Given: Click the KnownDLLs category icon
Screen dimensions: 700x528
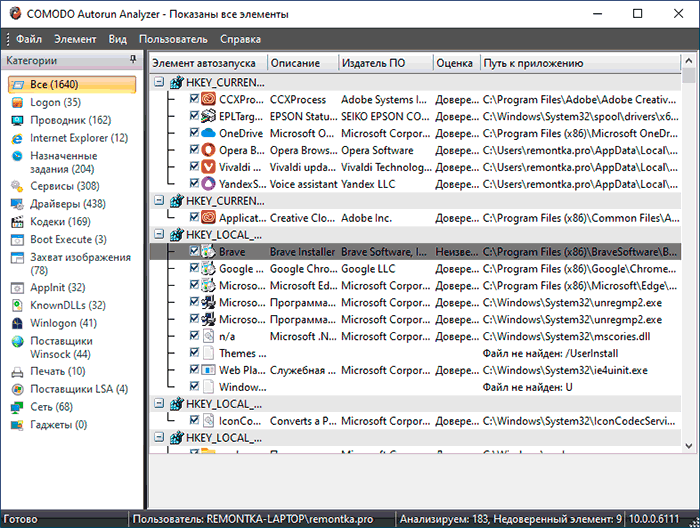Looking at the screenshot, I should coord(17,306).
